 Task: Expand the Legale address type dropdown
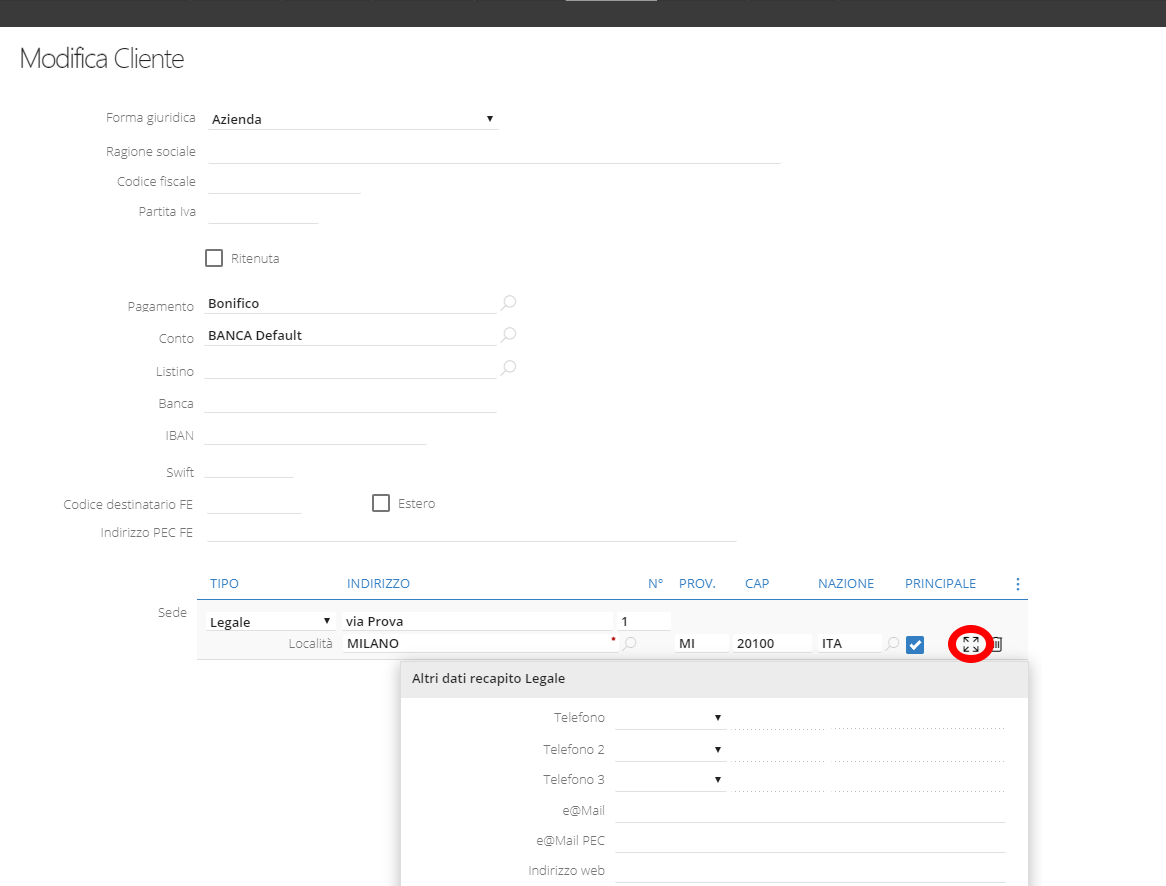click(x=270, y=622)
